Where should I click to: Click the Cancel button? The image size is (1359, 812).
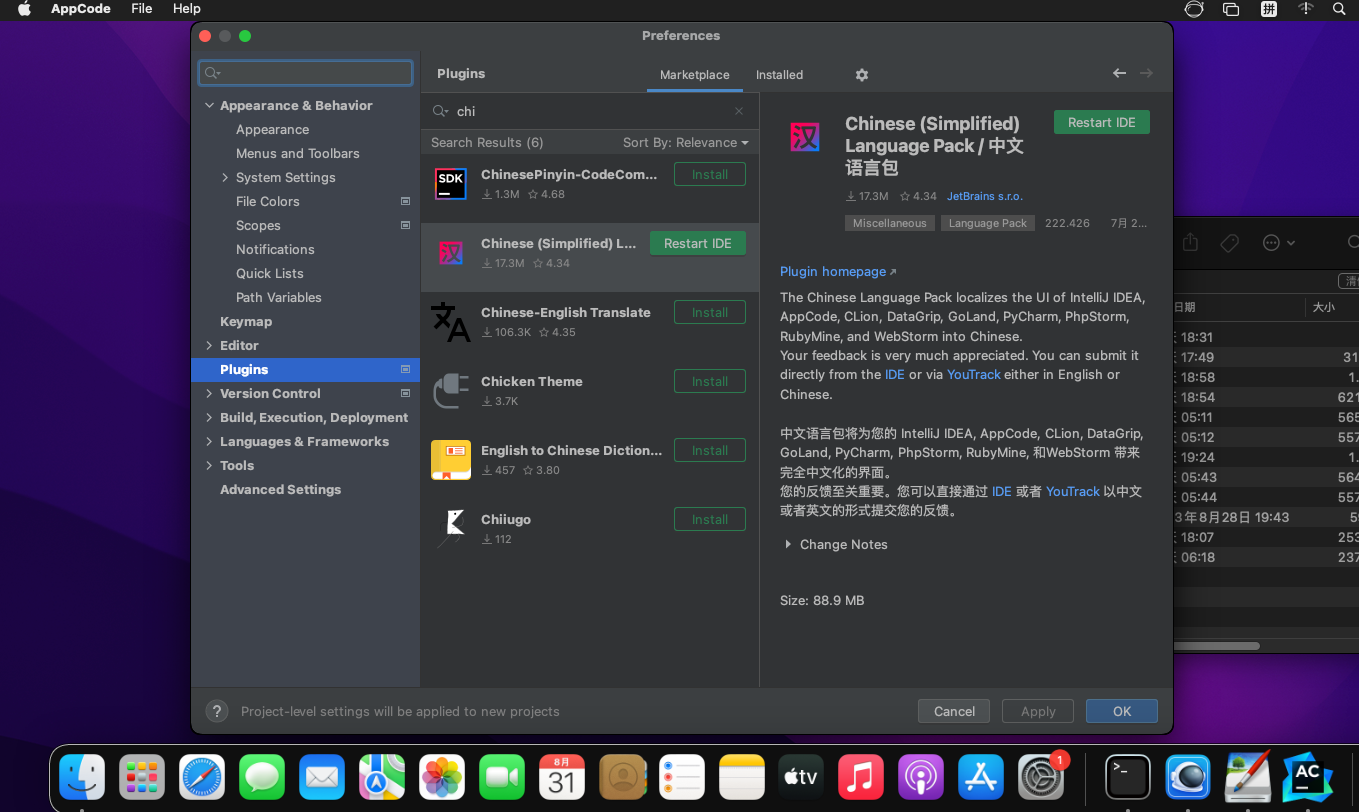pos(954,711)
